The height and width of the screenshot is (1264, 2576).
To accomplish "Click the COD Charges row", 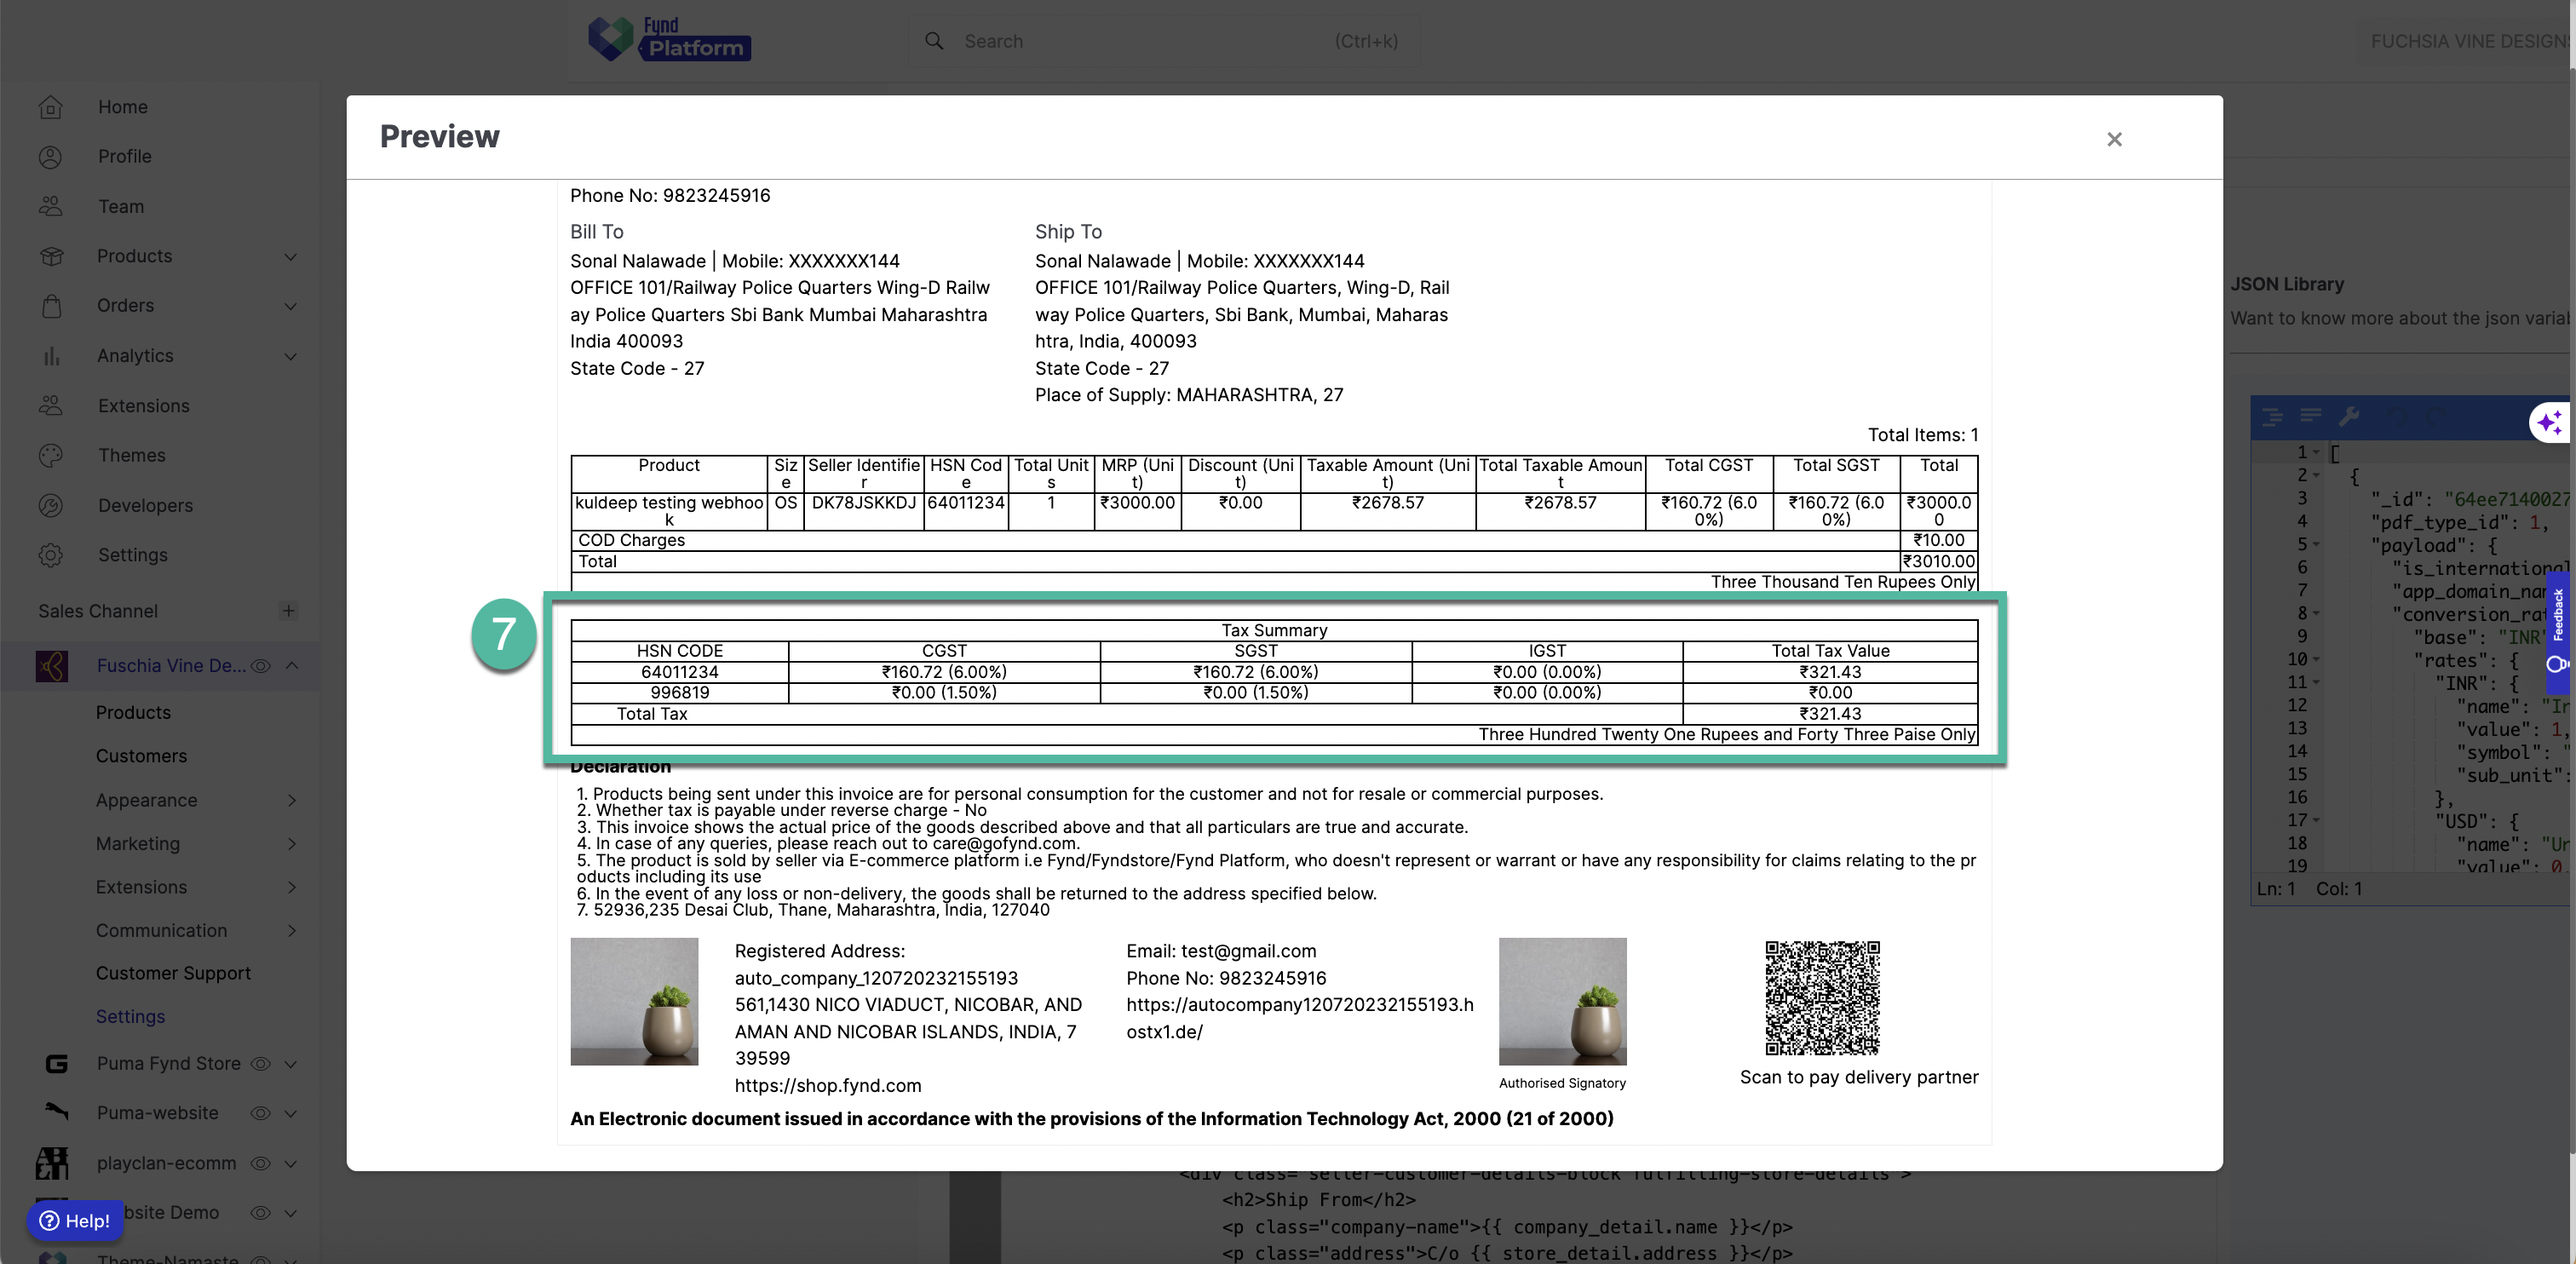I will [x=1274, y=541].
